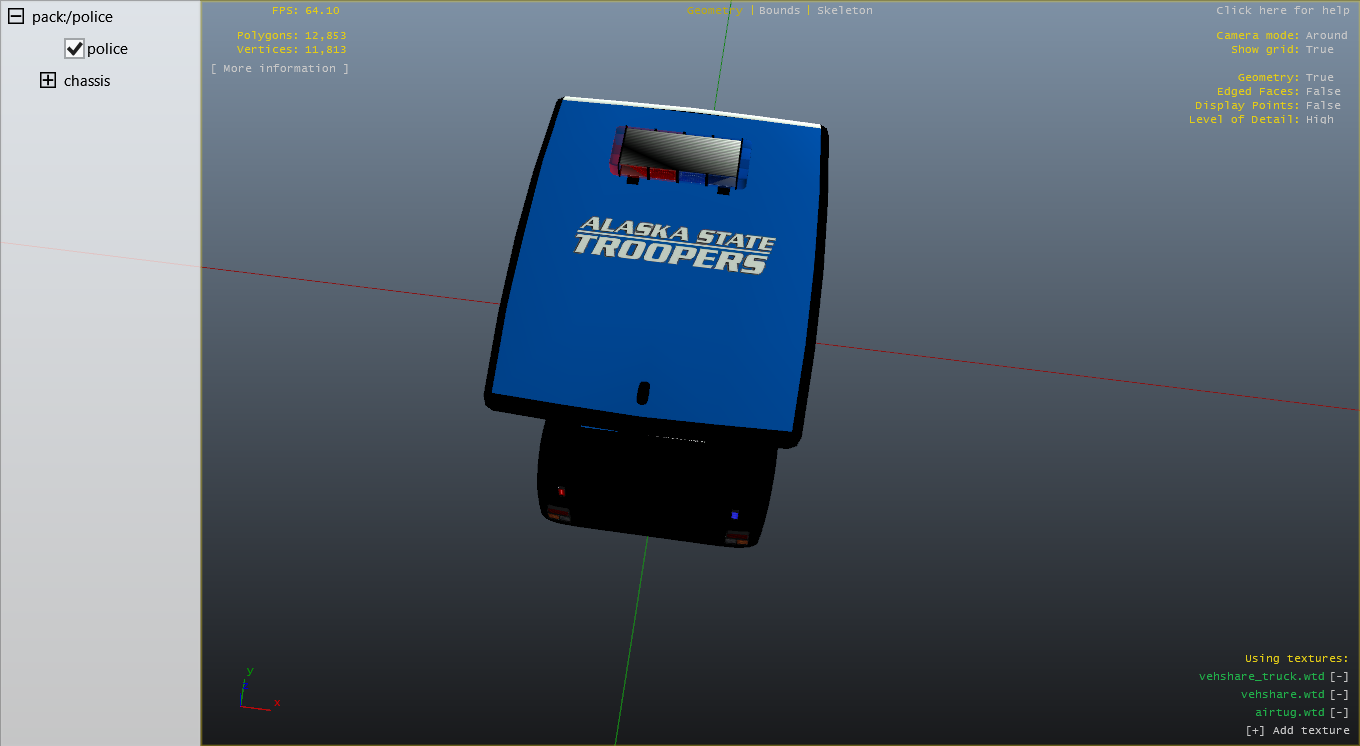Viewport: 1360px width, 746px height.
Task: Select the chassis item in the tree
Action: (x=87, y=81)
